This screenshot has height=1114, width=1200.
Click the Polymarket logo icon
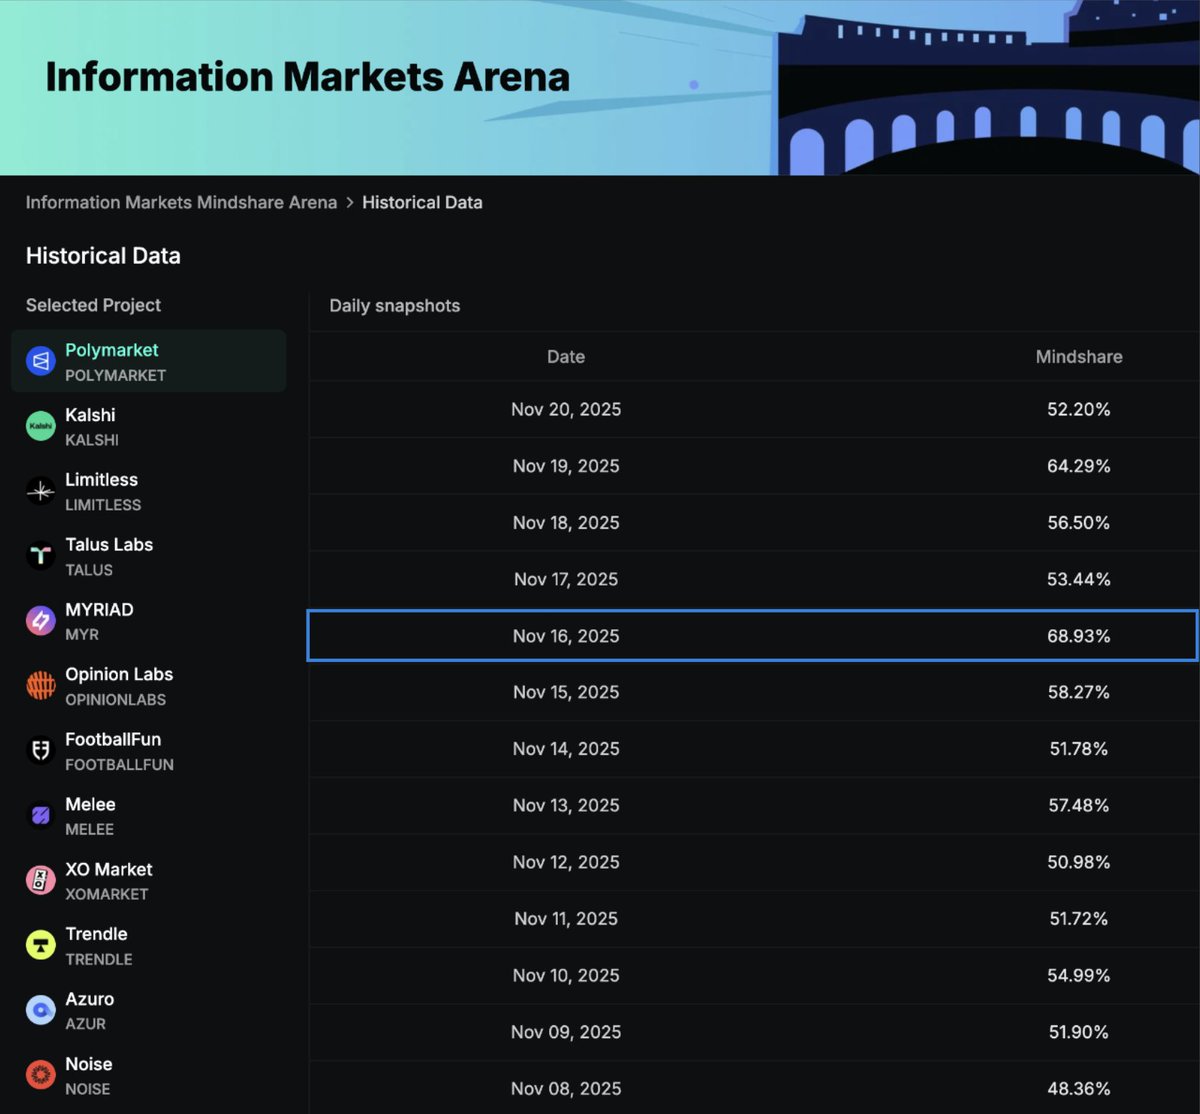[40, 361]
